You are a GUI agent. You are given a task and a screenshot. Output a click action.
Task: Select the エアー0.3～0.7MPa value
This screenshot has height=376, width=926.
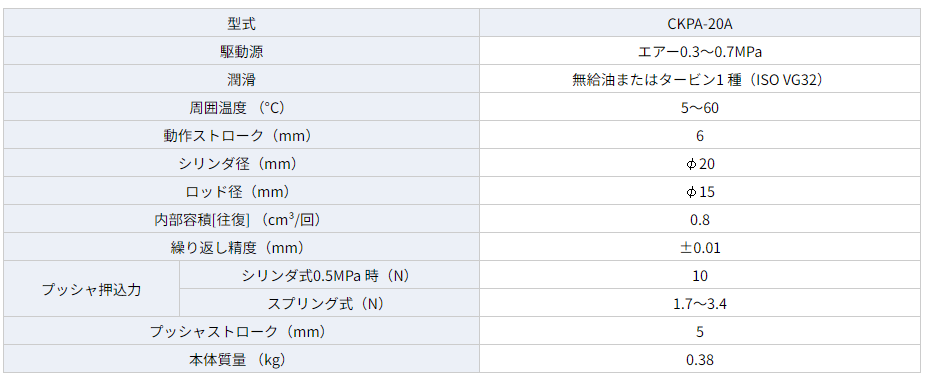pyautogui.click(x=700, y=51)
